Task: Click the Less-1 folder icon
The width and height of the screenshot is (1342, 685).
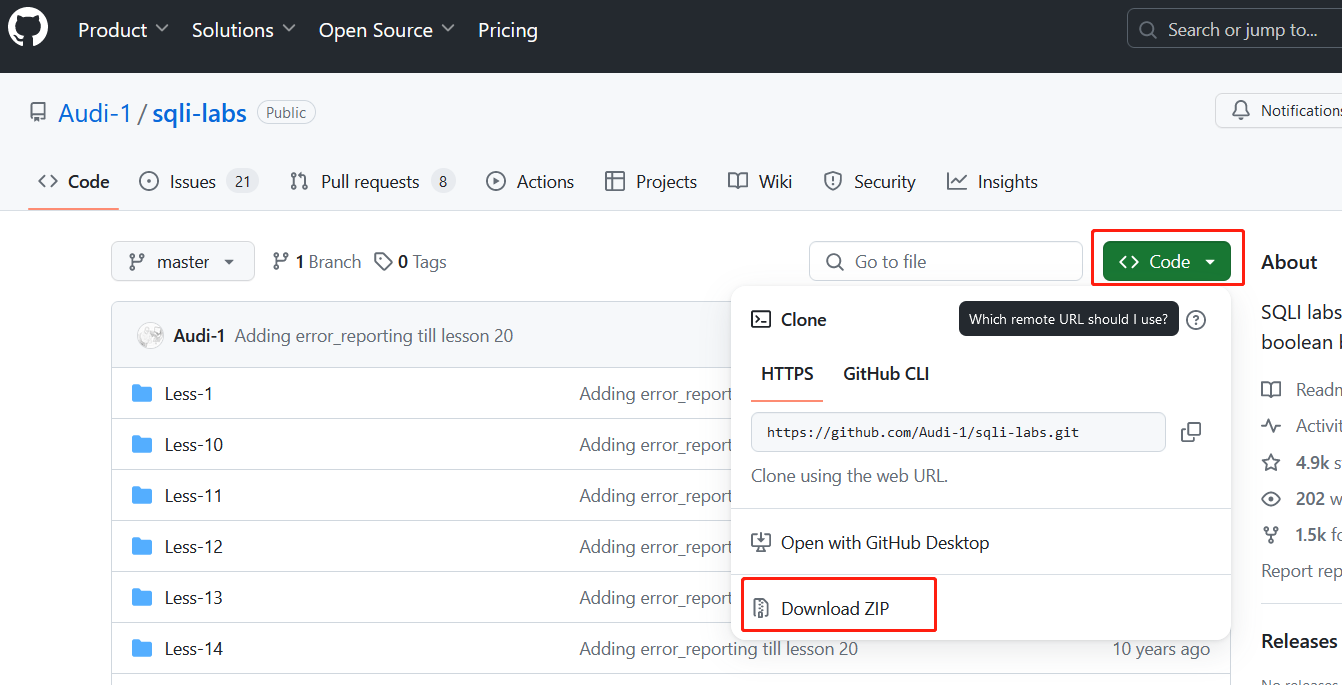Action: [142, 394]
